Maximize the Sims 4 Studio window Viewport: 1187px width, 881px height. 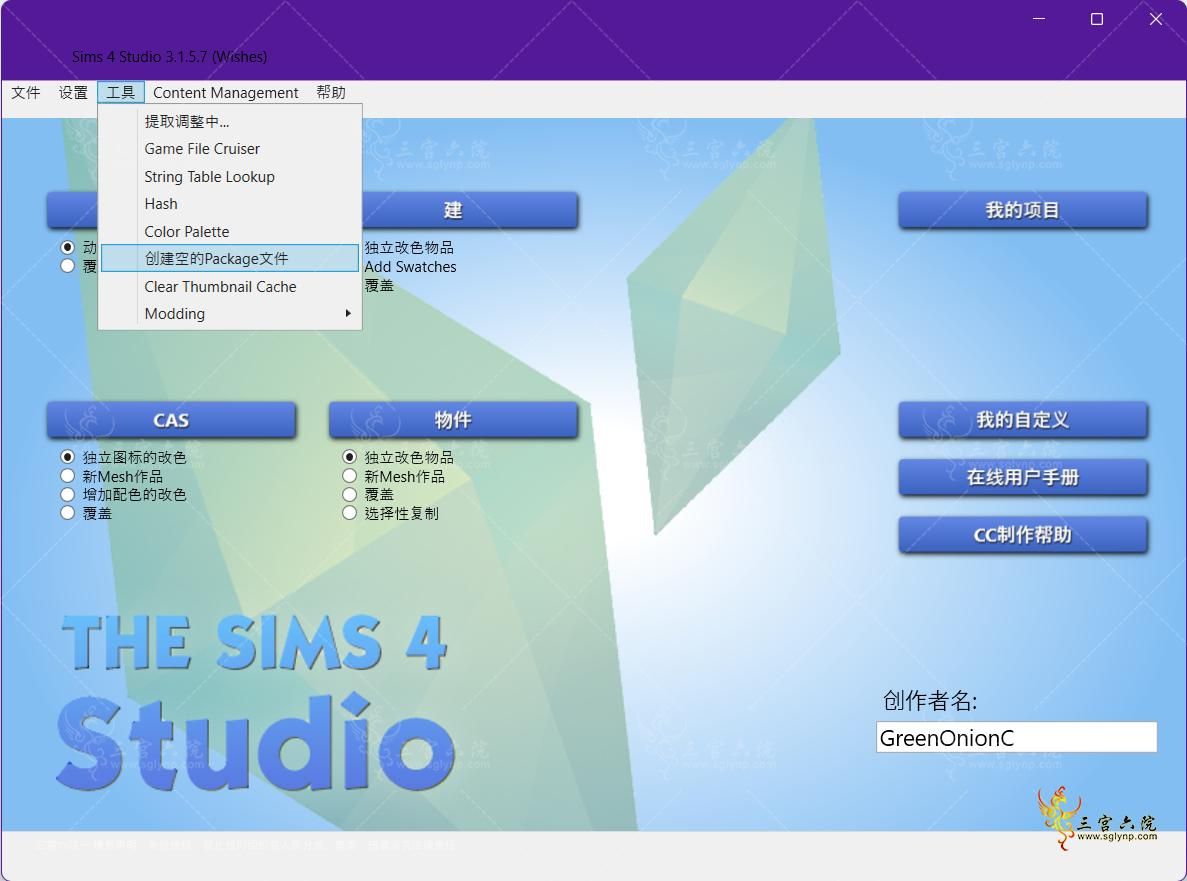click(x=1097, y=19)
